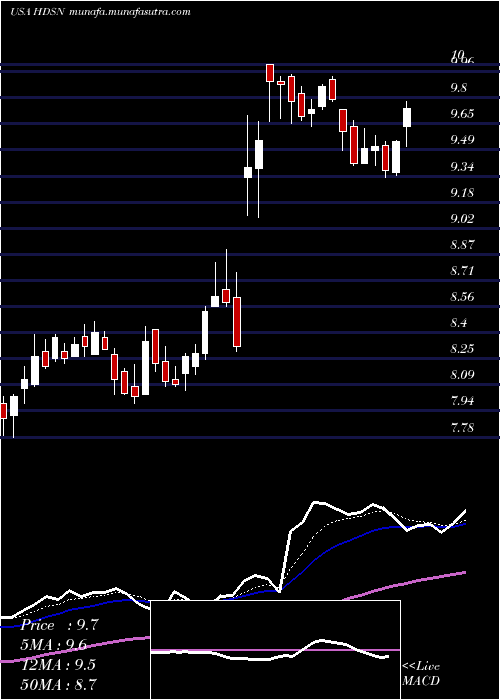Viewport: 500px width, 700px height.
Task: Click the 7.94 price axis label
Action: point(462,401)
